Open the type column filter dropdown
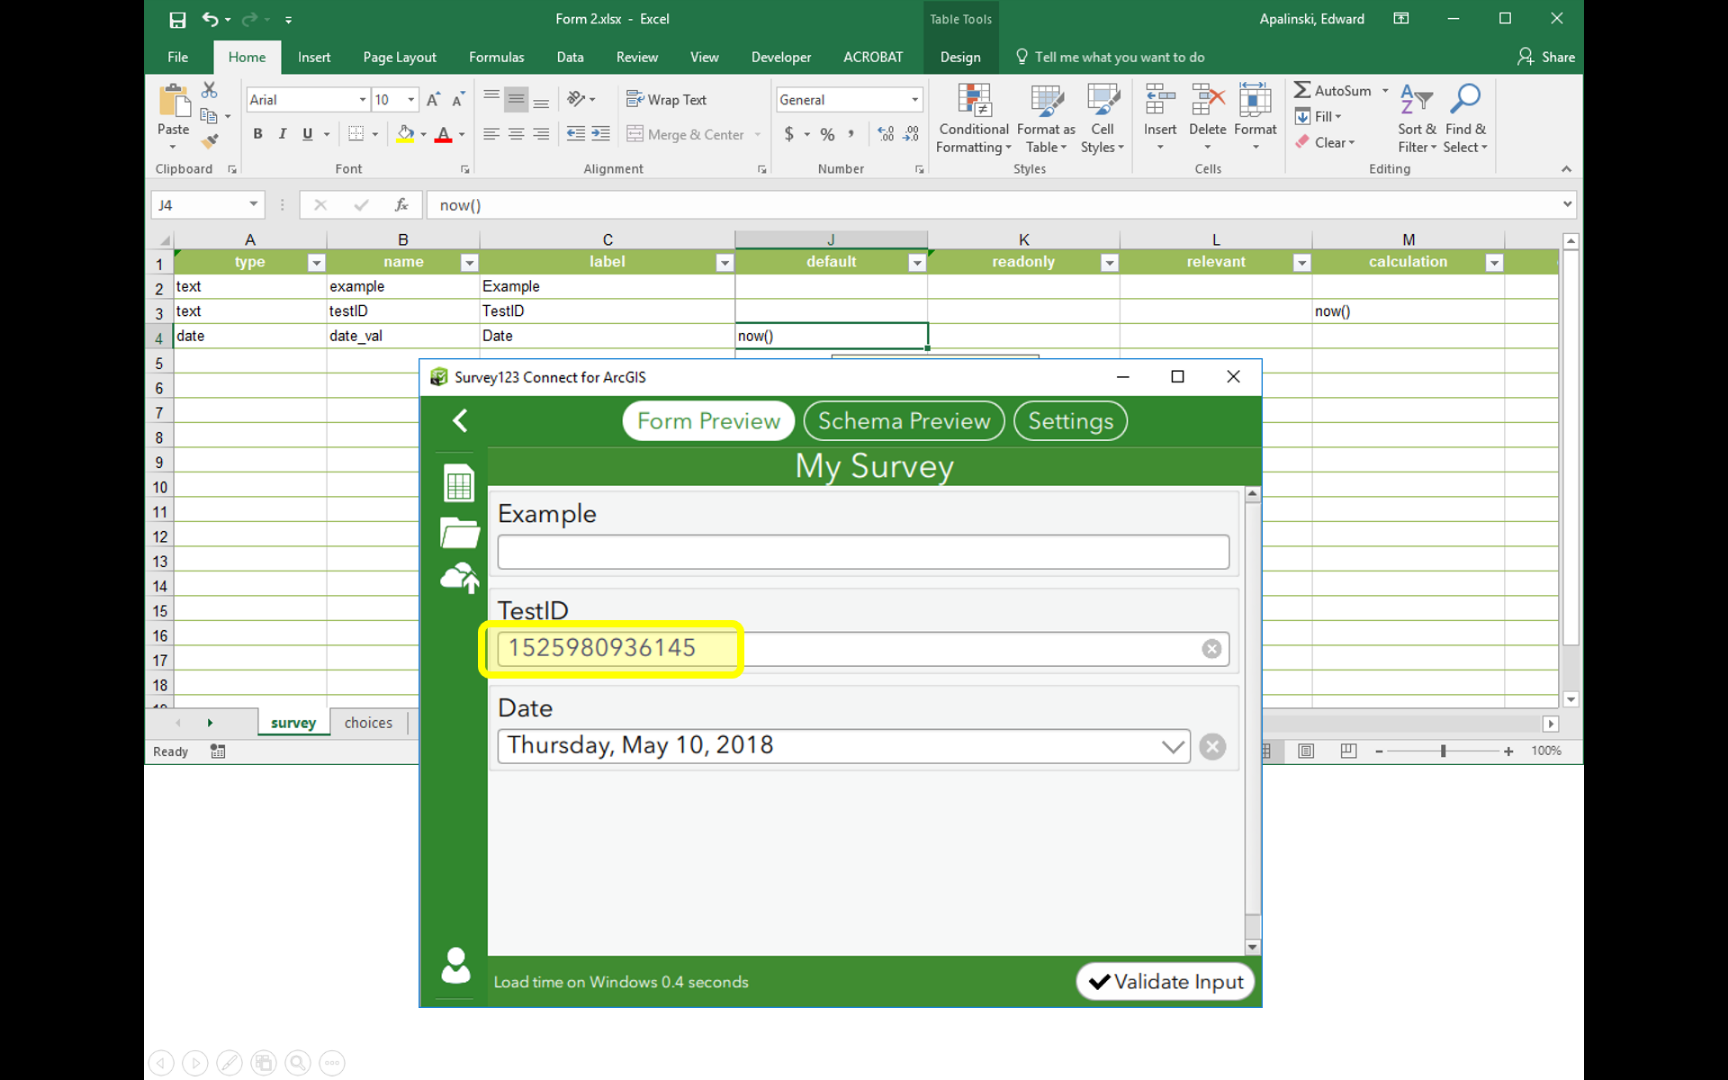Image resolution: width=1728 pixels, height=1080 pixels. 316,263
